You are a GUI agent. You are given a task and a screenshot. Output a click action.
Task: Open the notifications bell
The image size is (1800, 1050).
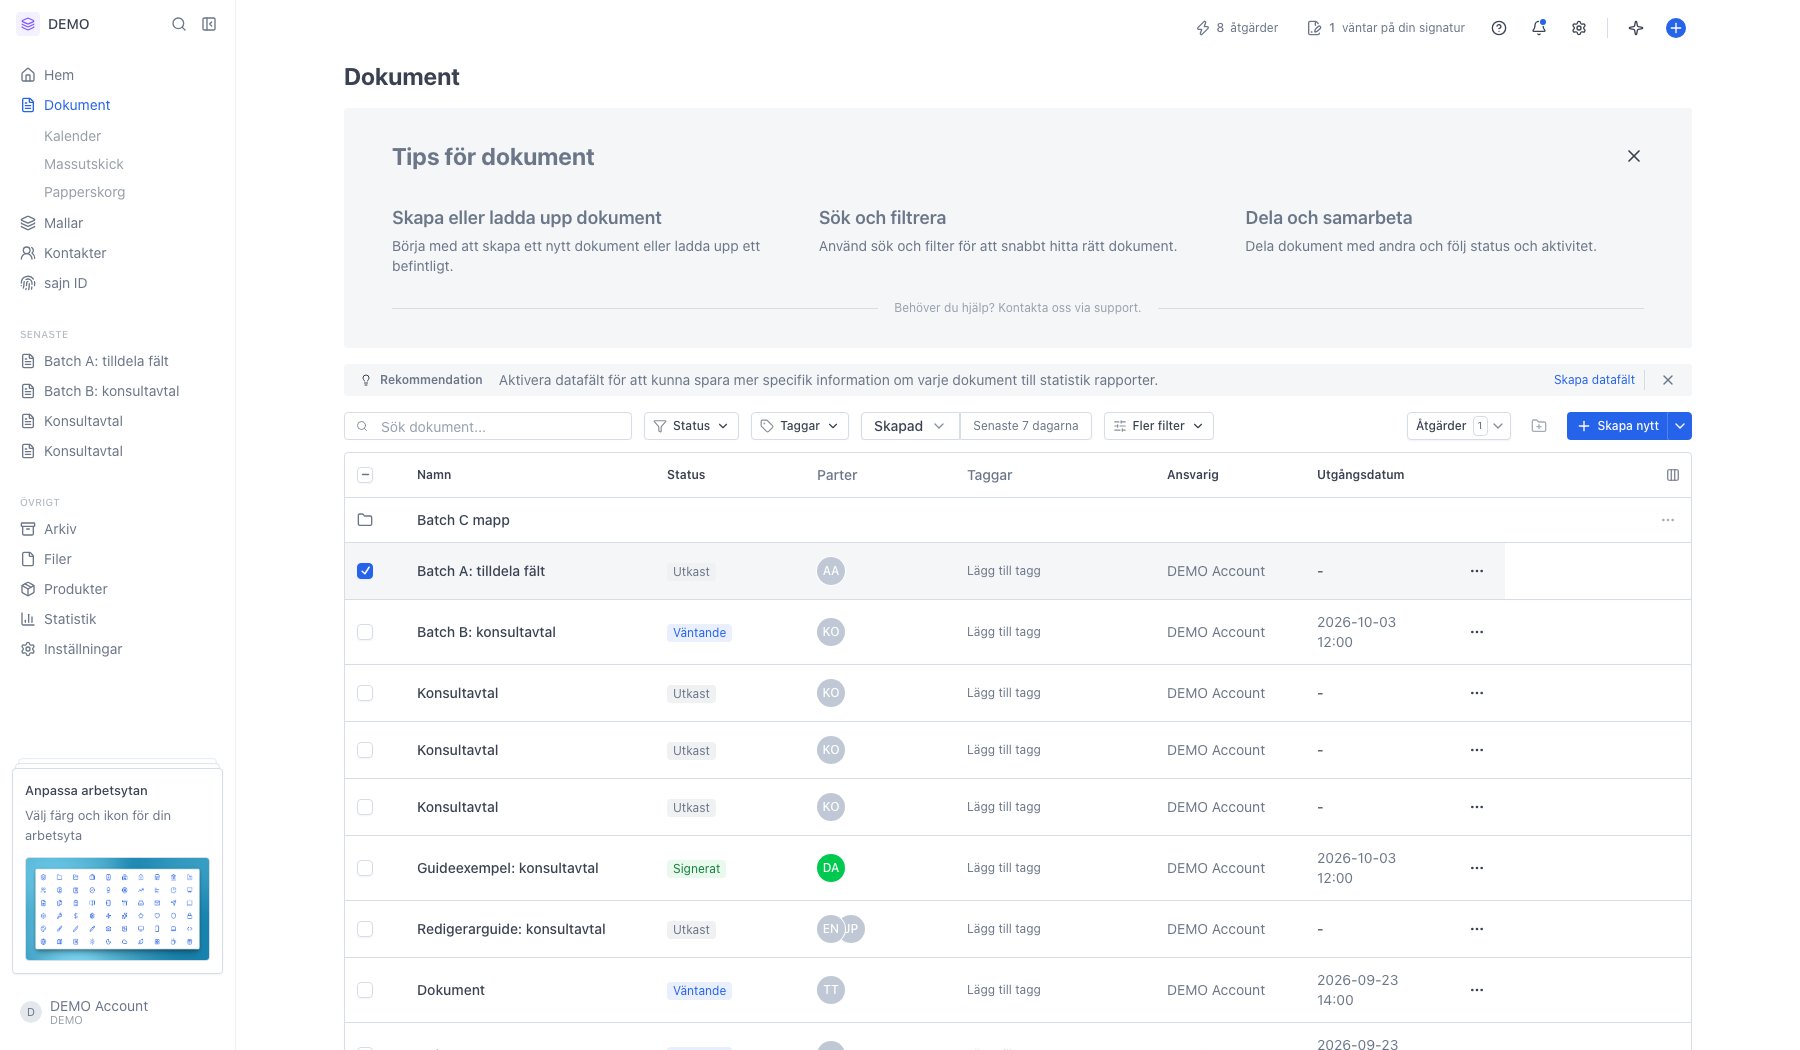1539,28
